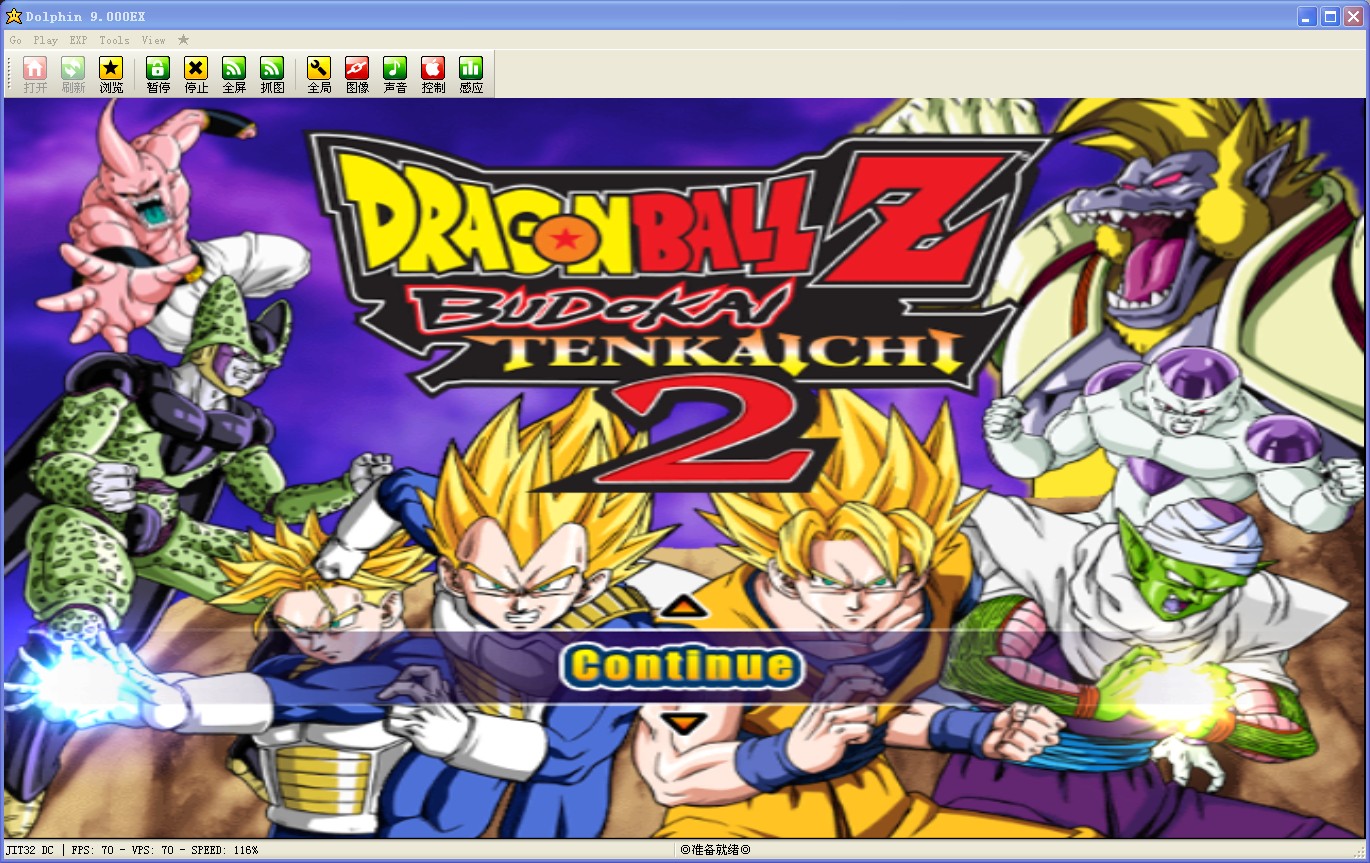Click the "JIT32 DC" status bar text
The height and width of the screenshot is (863, 1370).
pyautogui.click(x=30, y=850)
